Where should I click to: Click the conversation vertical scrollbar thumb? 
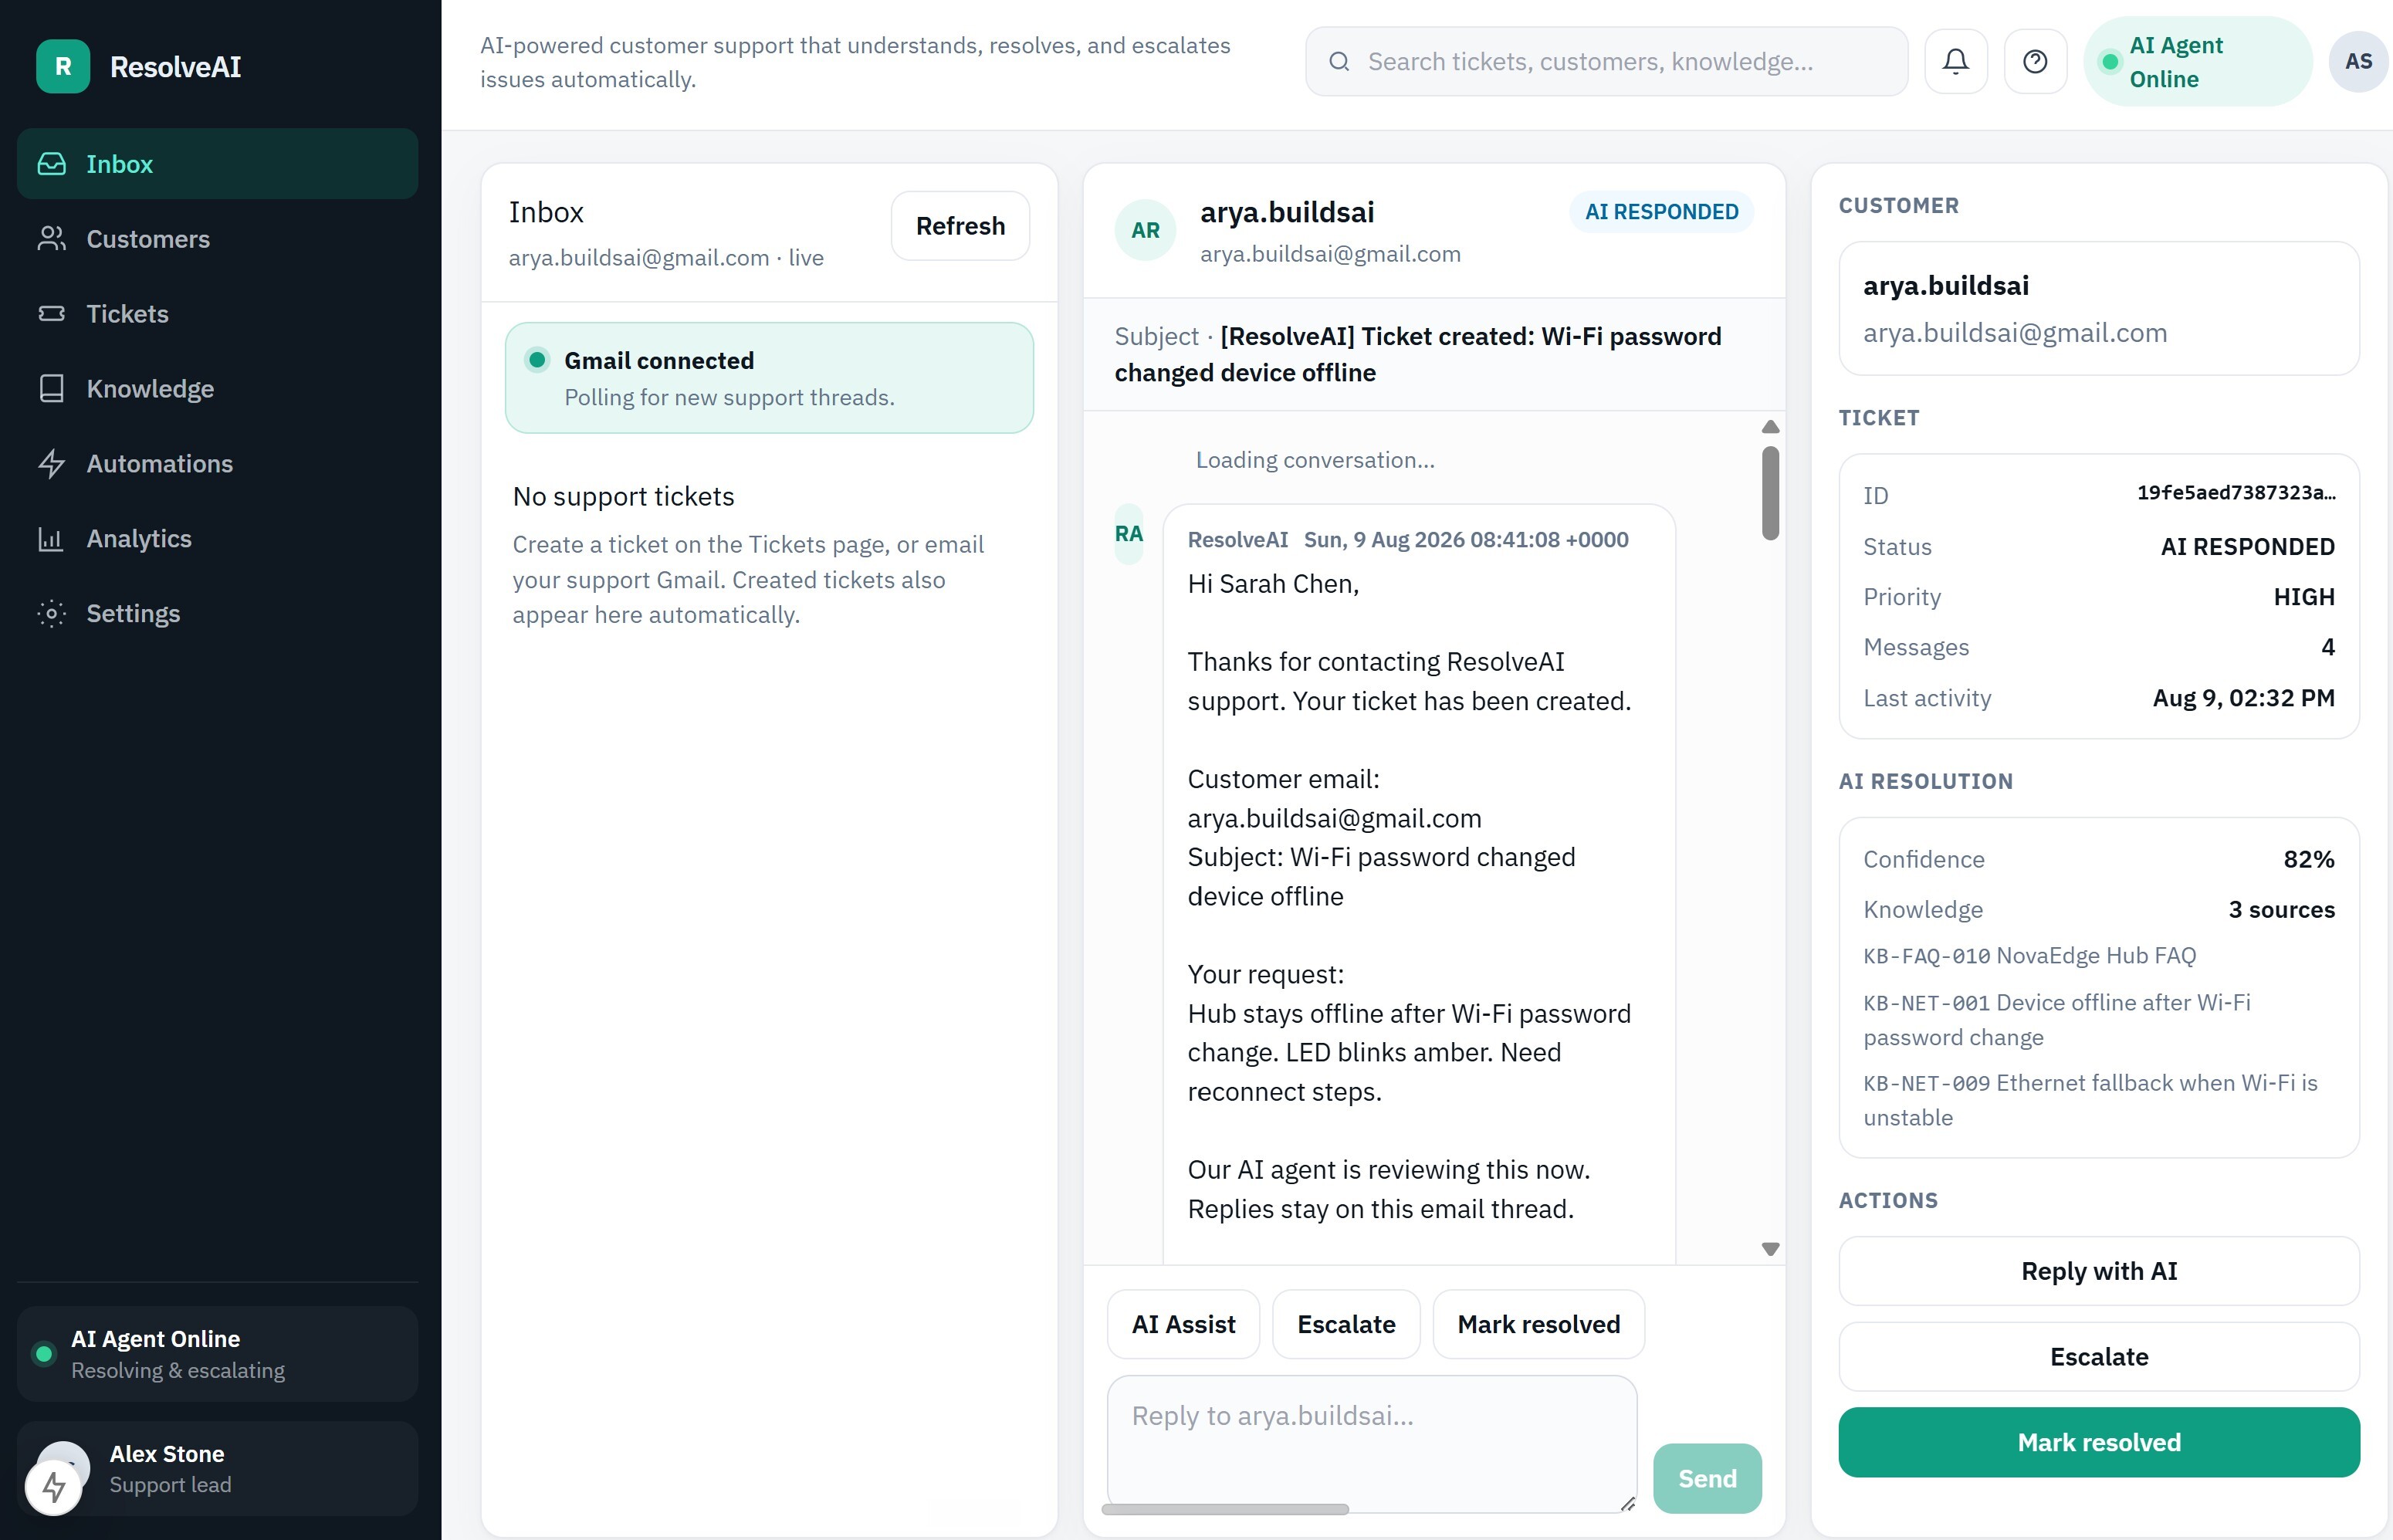pyautogui.click(x=1770, y=493)
